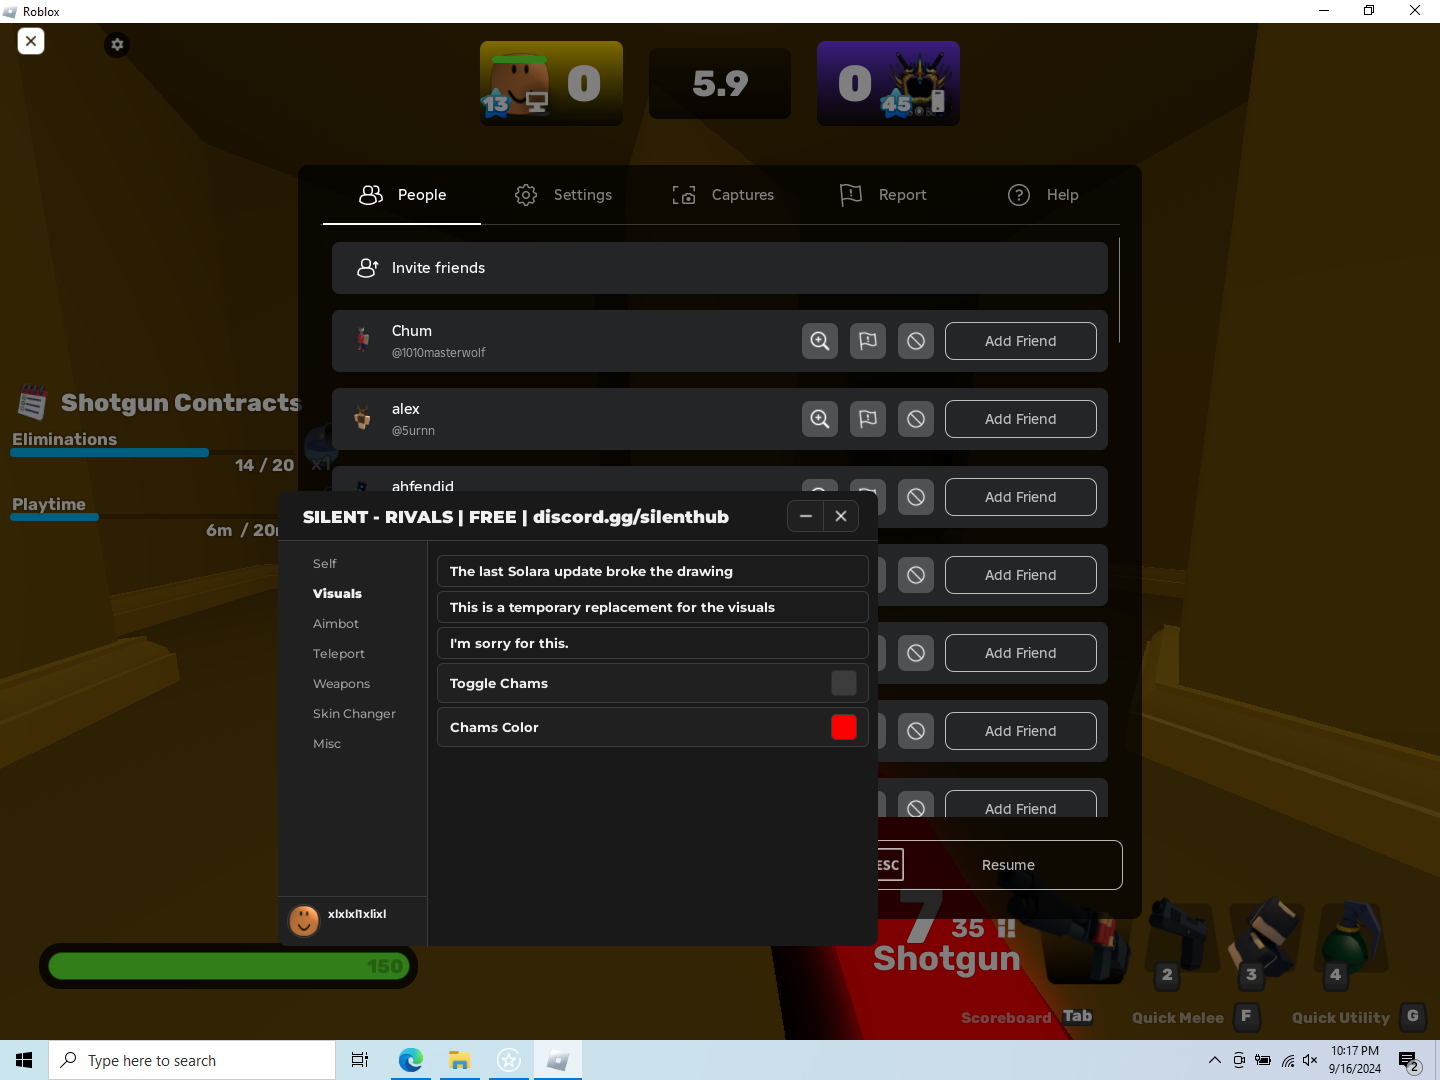Inspect alex's avatar with the magnifier icon
Screen dimensions: 1440x1080
820,419
